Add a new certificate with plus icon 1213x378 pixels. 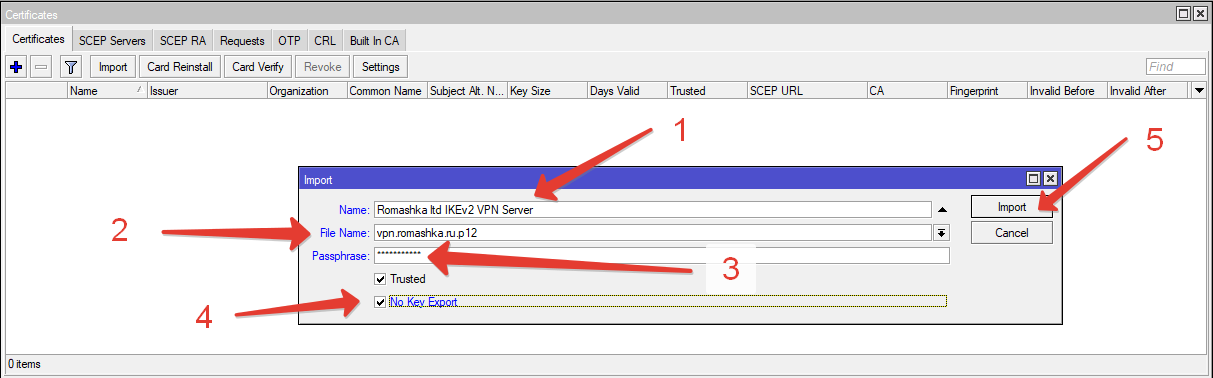coord(16,67)
